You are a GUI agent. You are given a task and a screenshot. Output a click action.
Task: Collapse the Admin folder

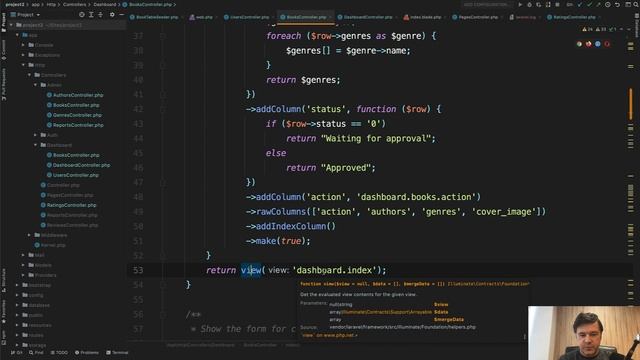tap(36, 85)
